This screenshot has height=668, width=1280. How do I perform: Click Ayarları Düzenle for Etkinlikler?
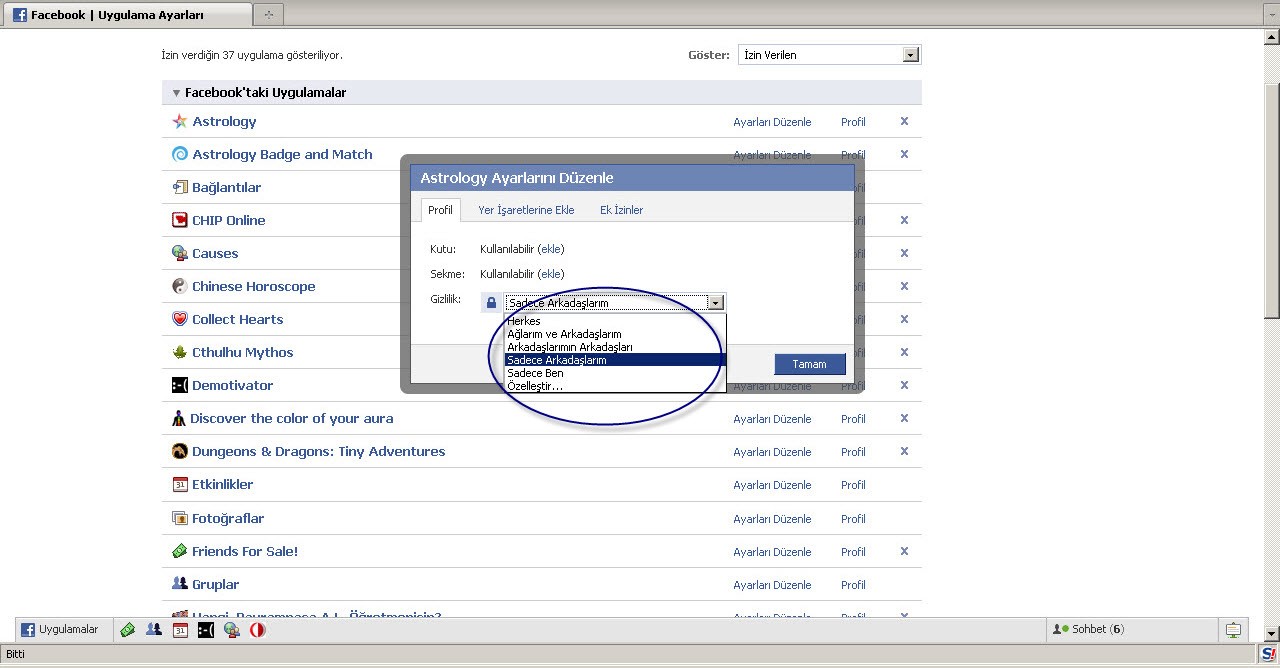tap(772, 485)
